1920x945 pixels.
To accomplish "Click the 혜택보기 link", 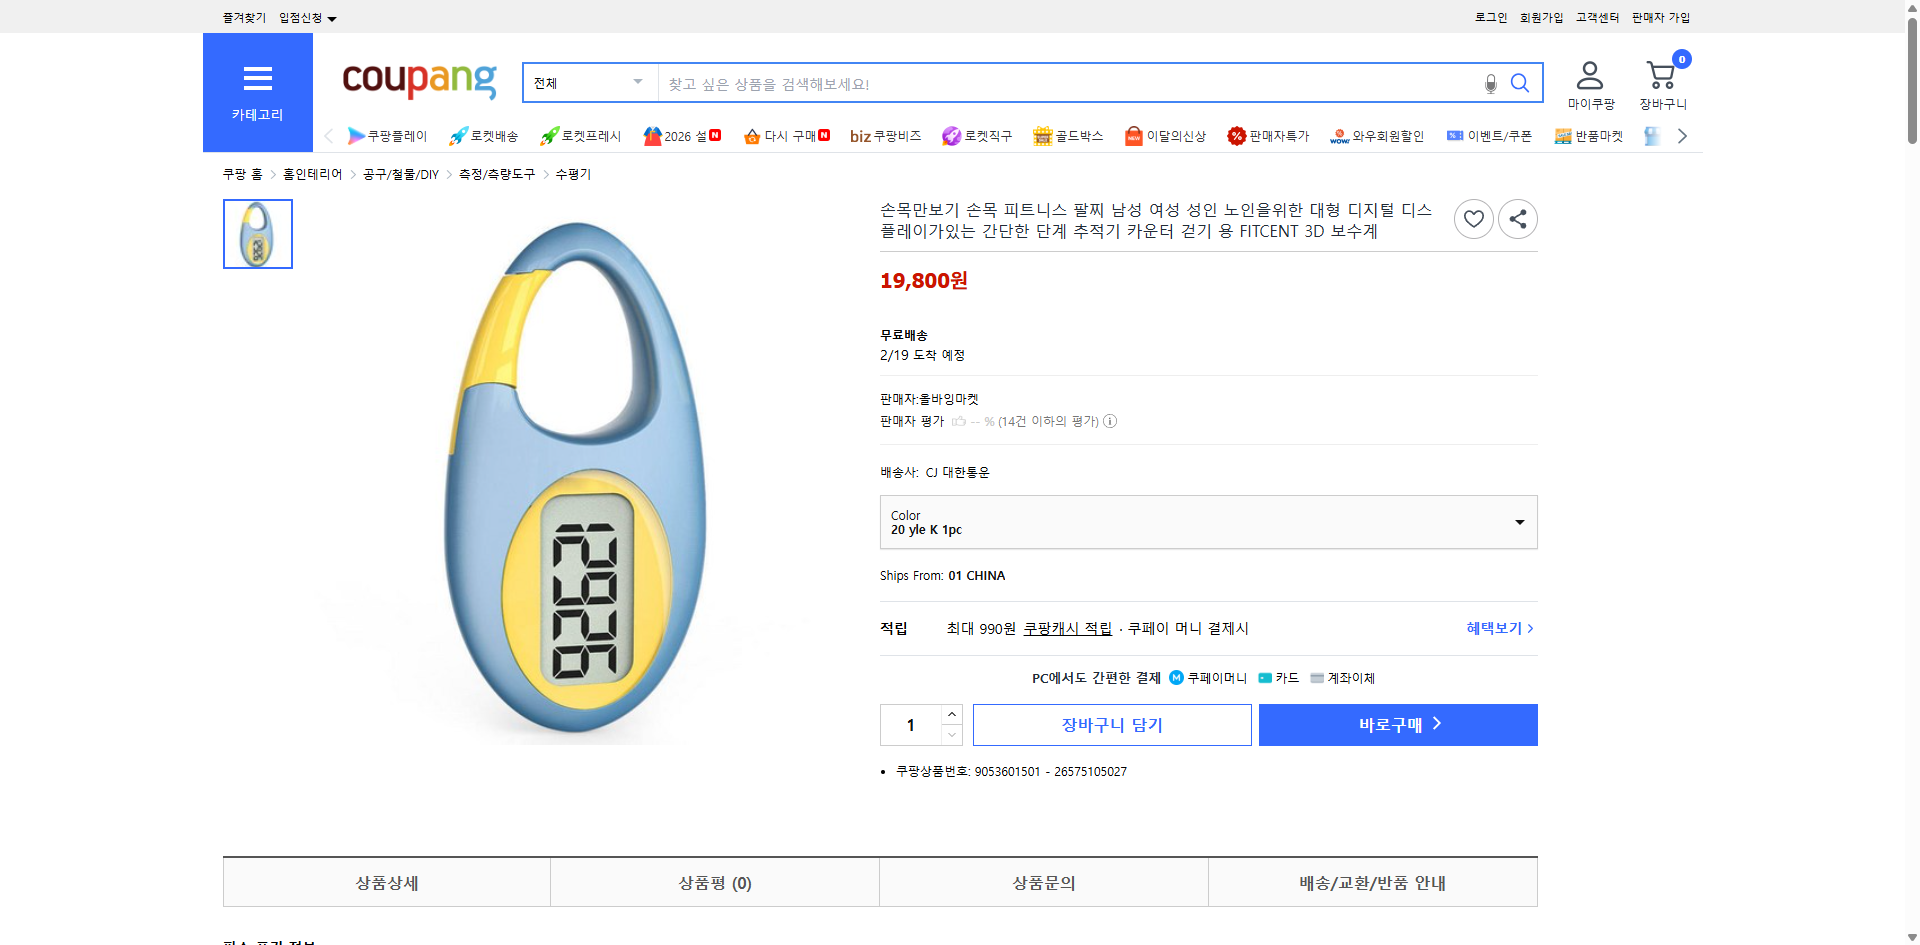I will click(1494, 628).
